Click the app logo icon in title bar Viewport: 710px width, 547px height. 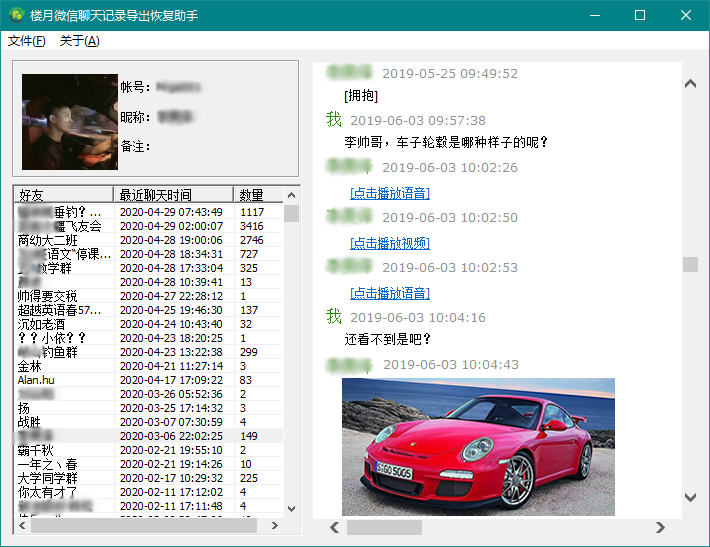pyautogui.click(x=16, y=15)
